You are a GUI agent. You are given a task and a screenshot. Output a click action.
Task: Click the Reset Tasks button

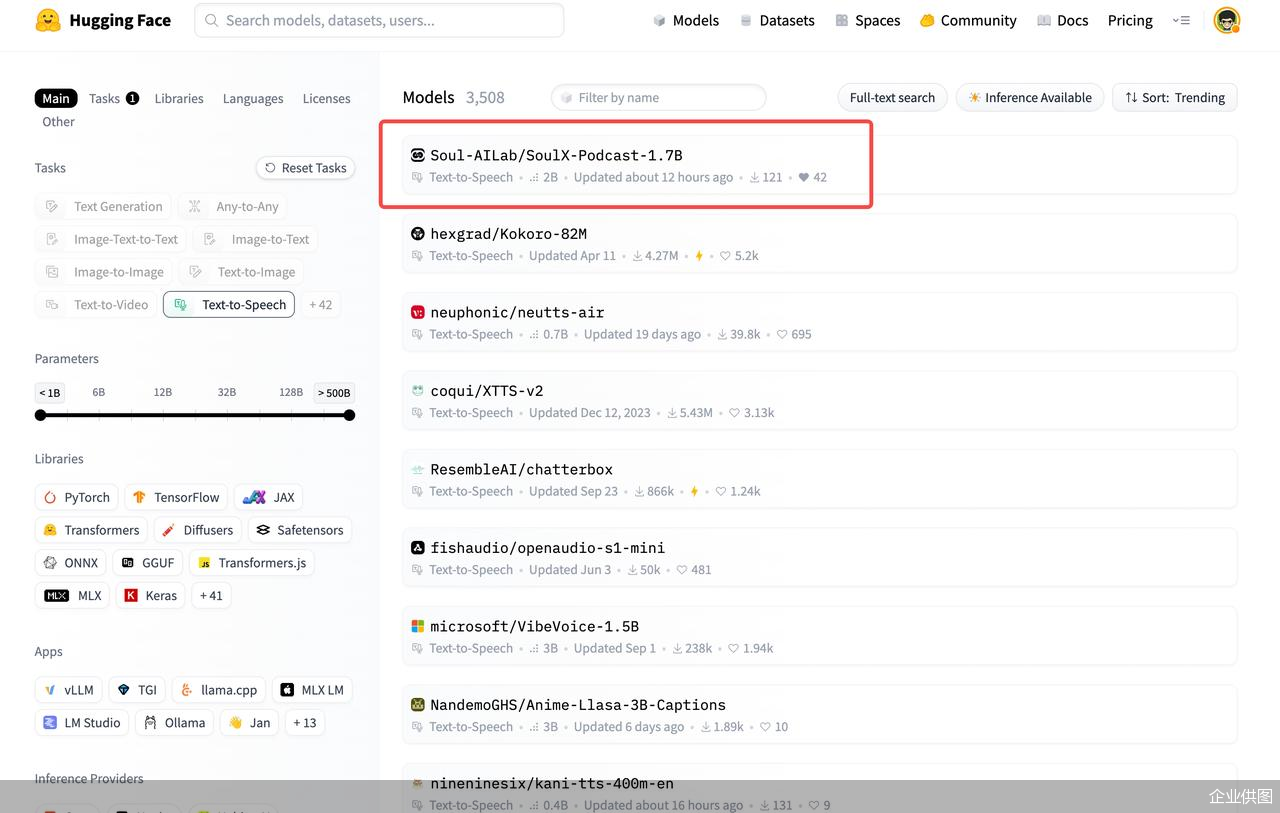(306, 168)
